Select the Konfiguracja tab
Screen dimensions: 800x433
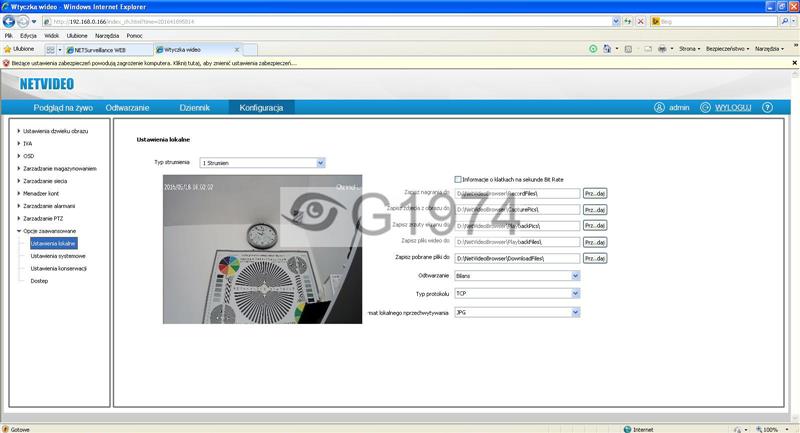261,108
